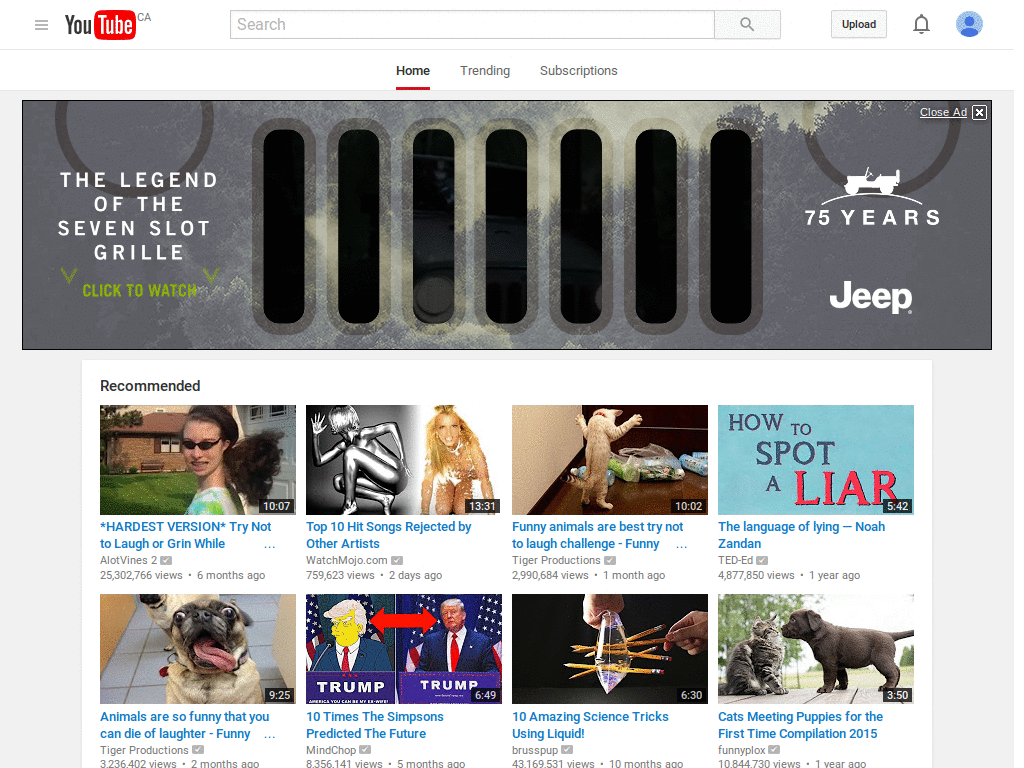The image size is (1024, 768).
Task: Open the hamburger guide menu
Action: (x=41, y=25)
